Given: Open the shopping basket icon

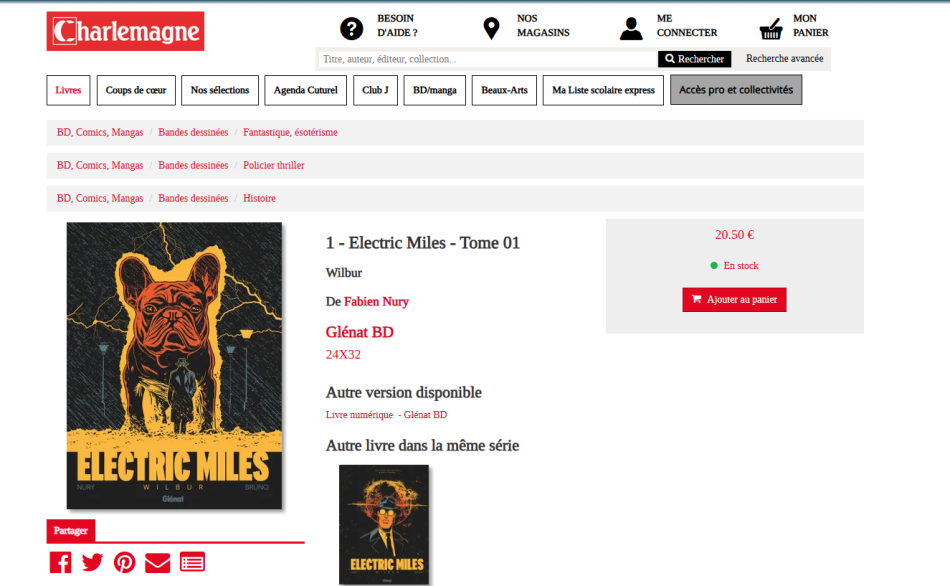Looking at the screenshot, I should click(771, 28).
